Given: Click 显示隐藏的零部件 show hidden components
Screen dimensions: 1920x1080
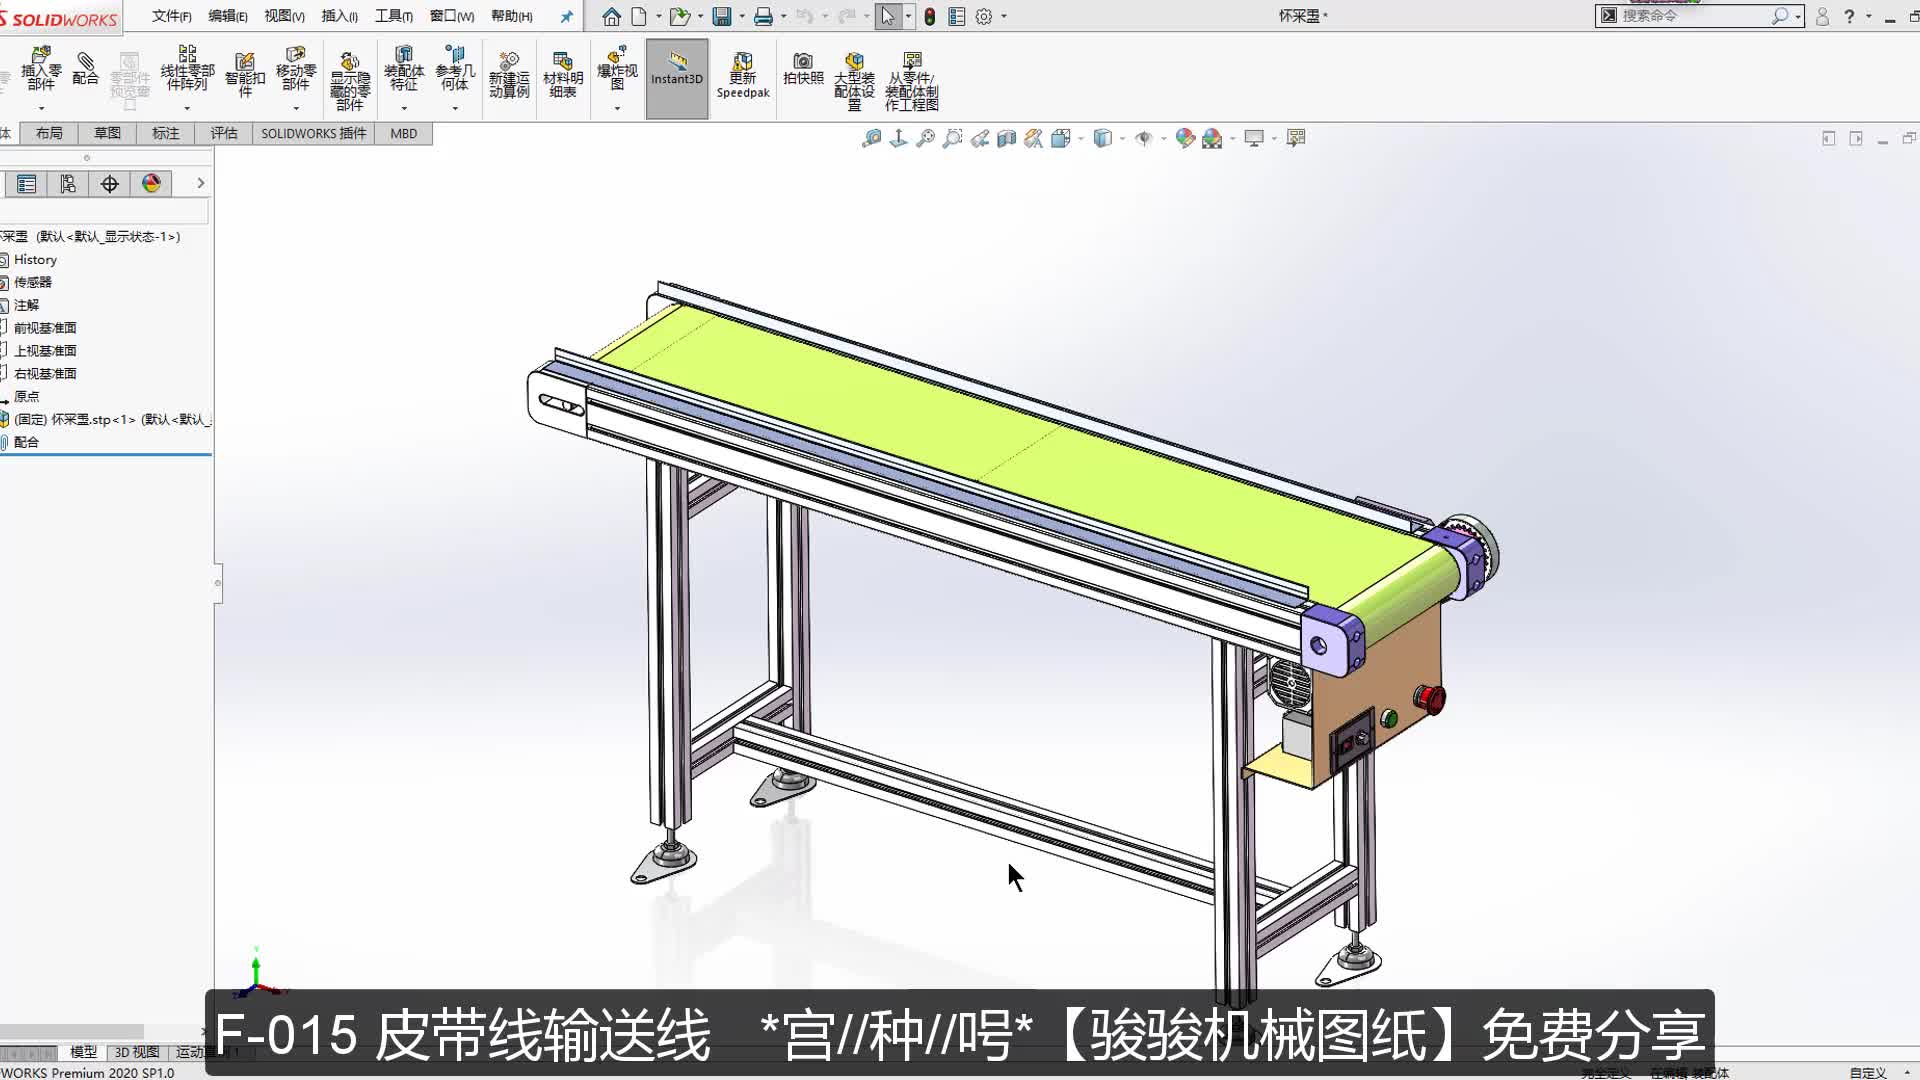Looking at the screenshot, I should point(349,80).
